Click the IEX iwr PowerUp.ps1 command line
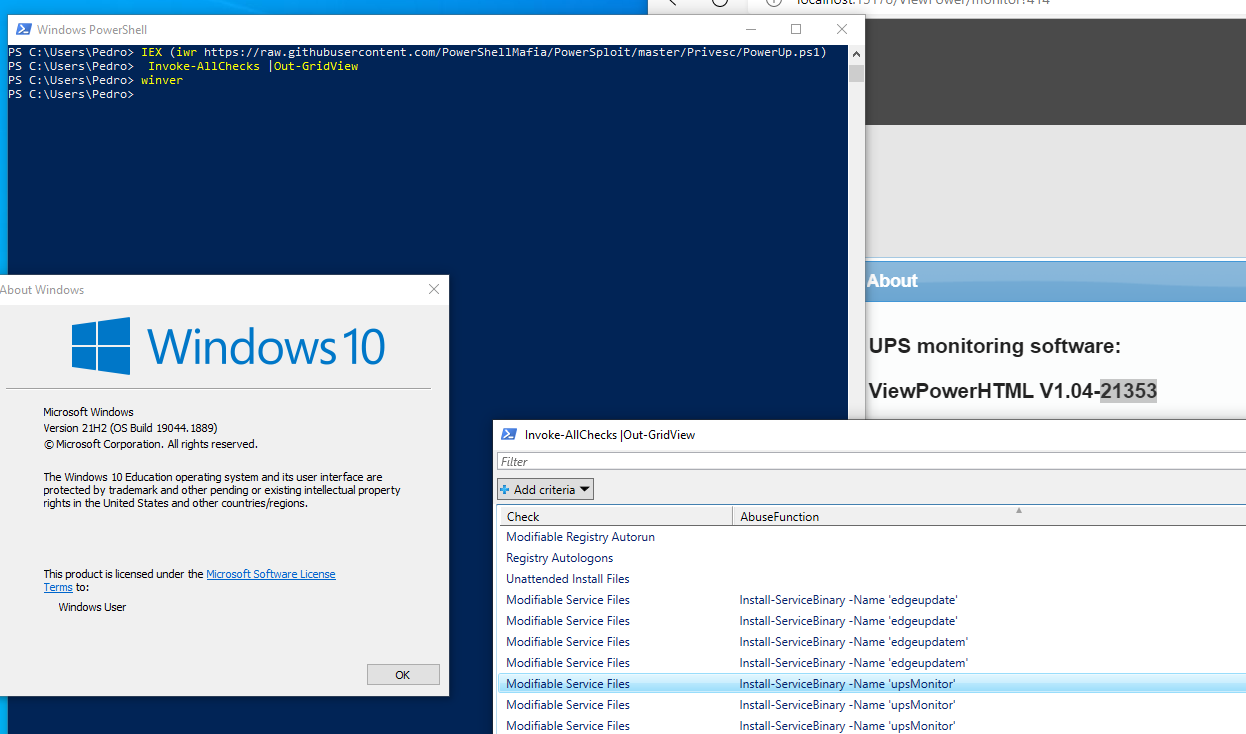 pyautogui.click(x=484, y=52)
